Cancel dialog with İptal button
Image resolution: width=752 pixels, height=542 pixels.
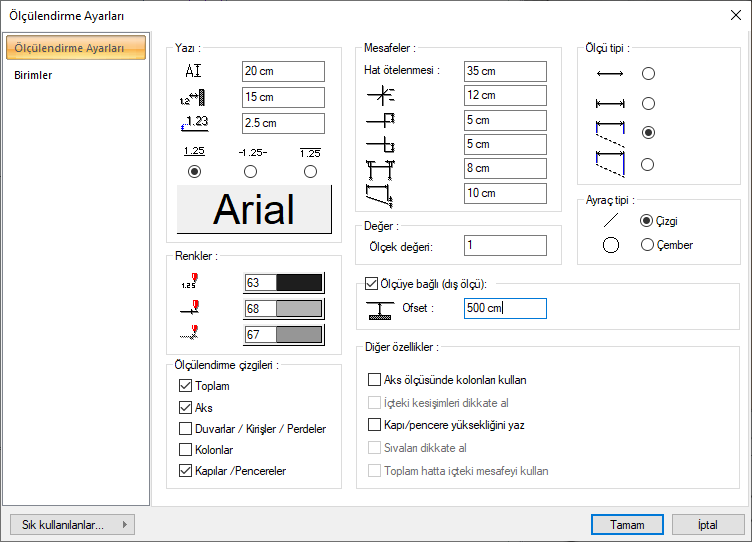click(707, 524)
